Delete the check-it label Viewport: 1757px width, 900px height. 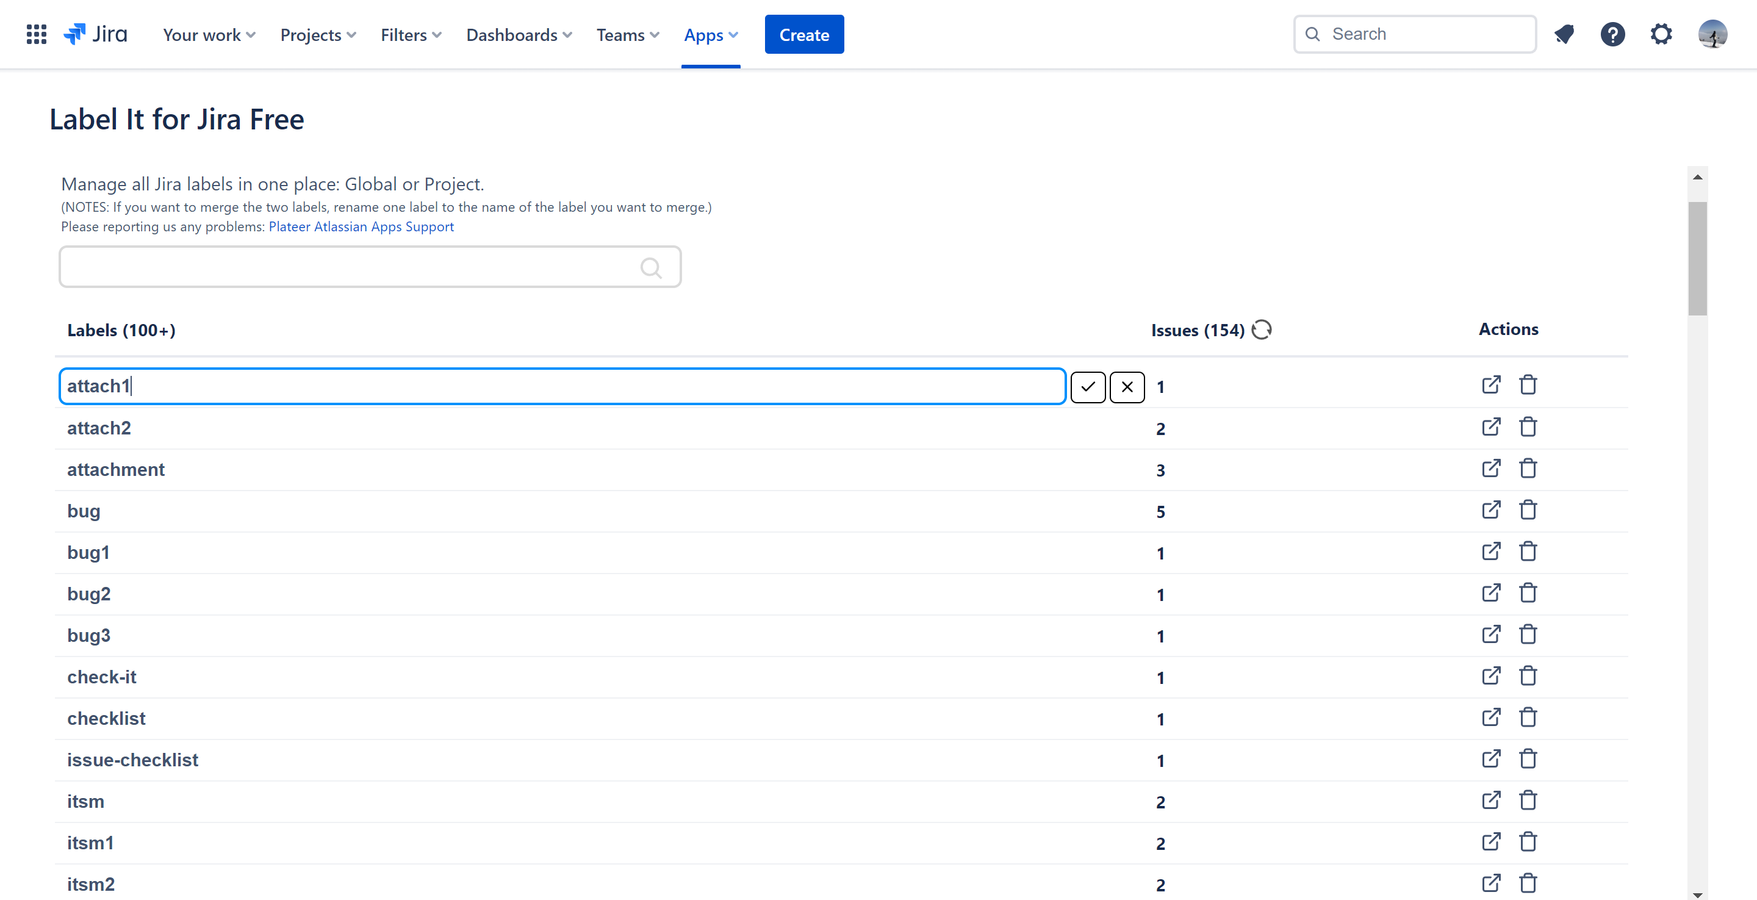[x=1528, y=676]
